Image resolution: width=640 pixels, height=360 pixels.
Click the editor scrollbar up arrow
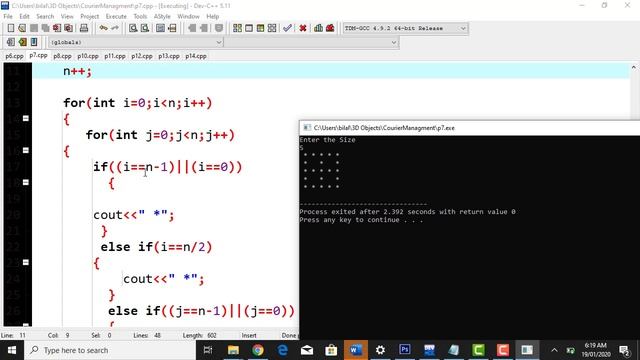[x=633, y=67]
